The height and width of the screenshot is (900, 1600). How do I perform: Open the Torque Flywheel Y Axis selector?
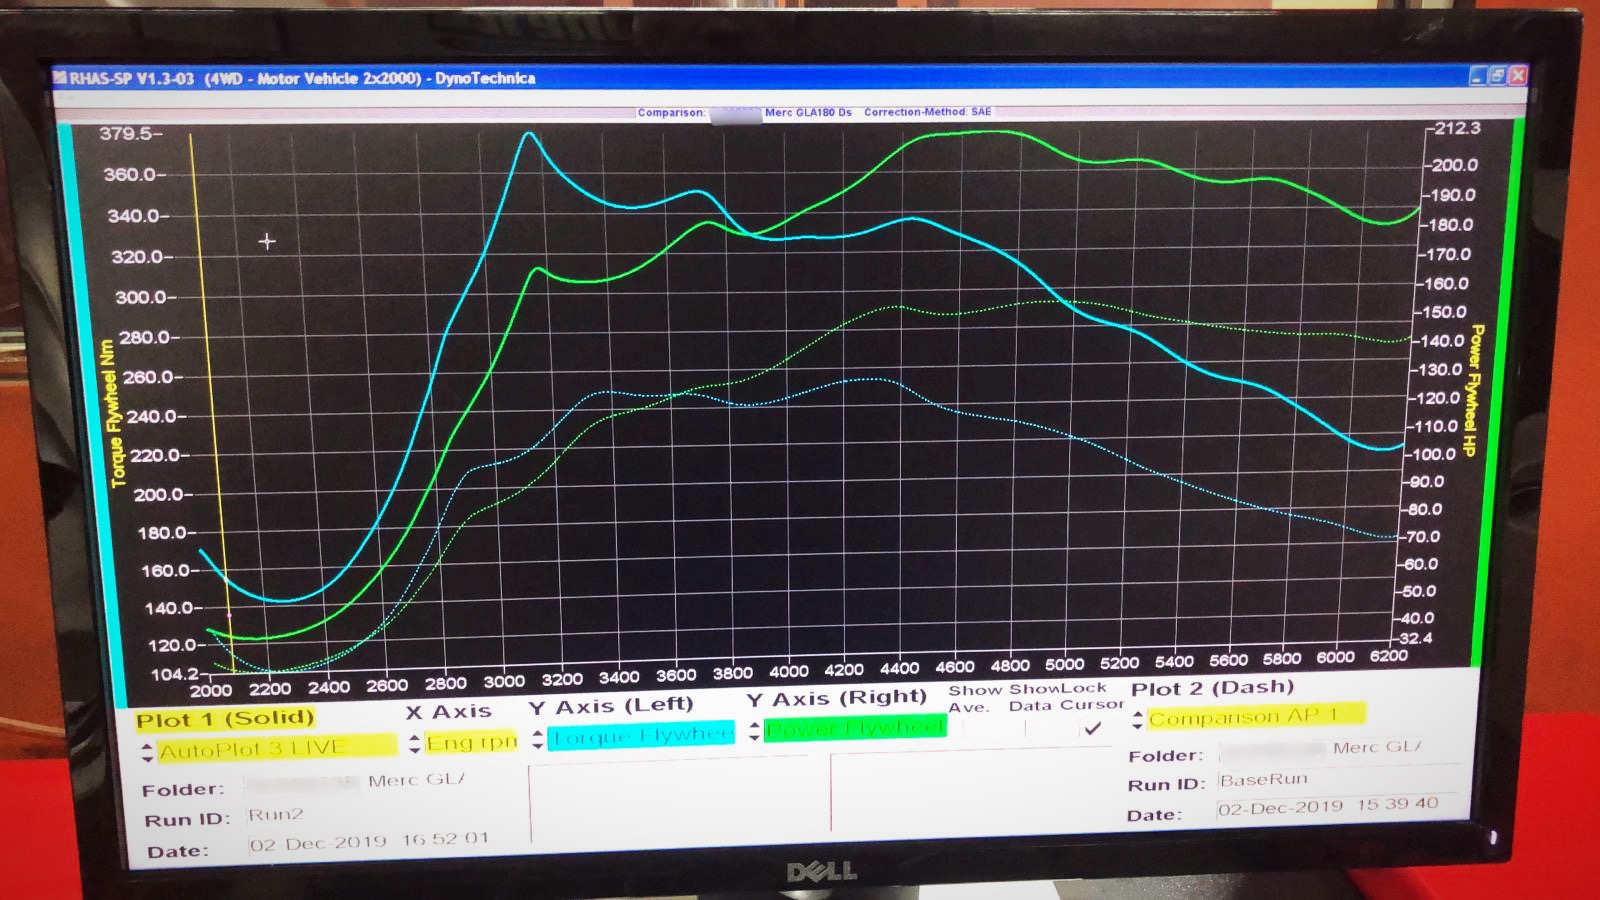(x=641, y=735)
